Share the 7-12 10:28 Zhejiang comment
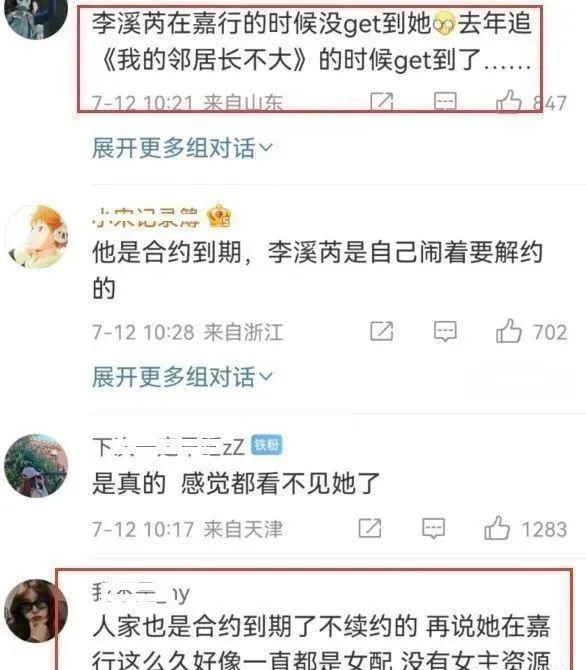This screenshot has height=670, width=586. pyautogui.click(x=382, y=332)
